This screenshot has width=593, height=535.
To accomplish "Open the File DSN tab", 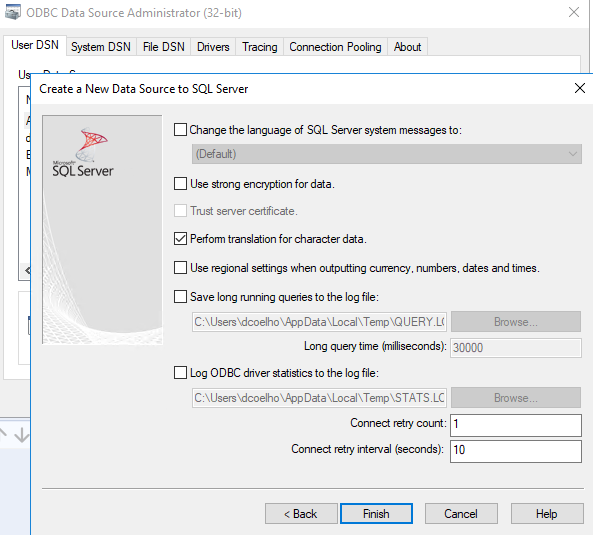I will [163, 47].
